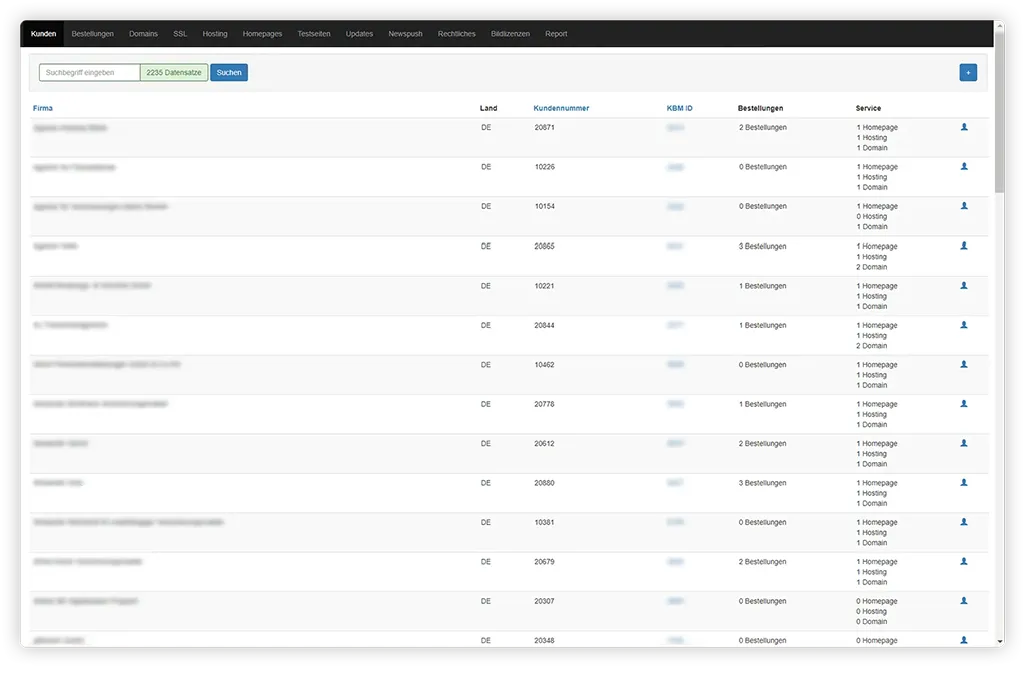Sort table by Firma column header
Viewport: 1024px width, 674px height.
click(43, 108)
